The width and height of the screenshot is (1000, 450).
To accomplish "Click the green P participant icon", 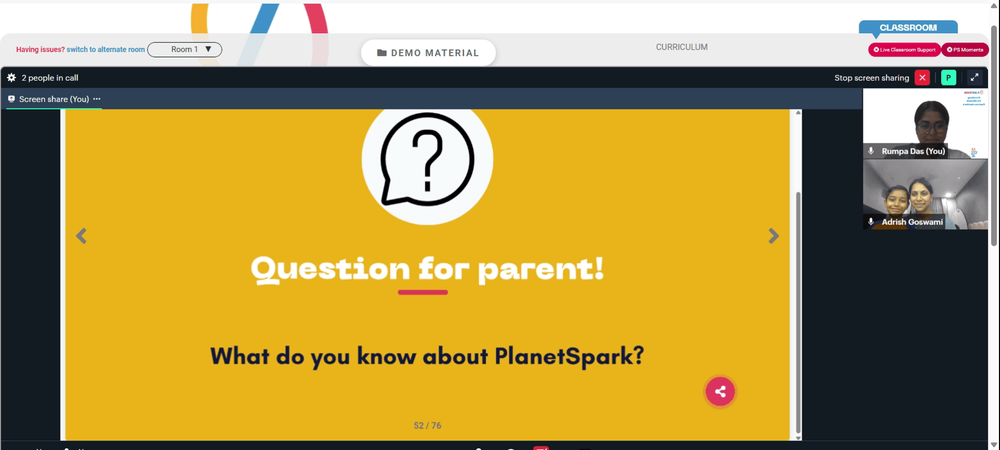I will coord(948,78).
